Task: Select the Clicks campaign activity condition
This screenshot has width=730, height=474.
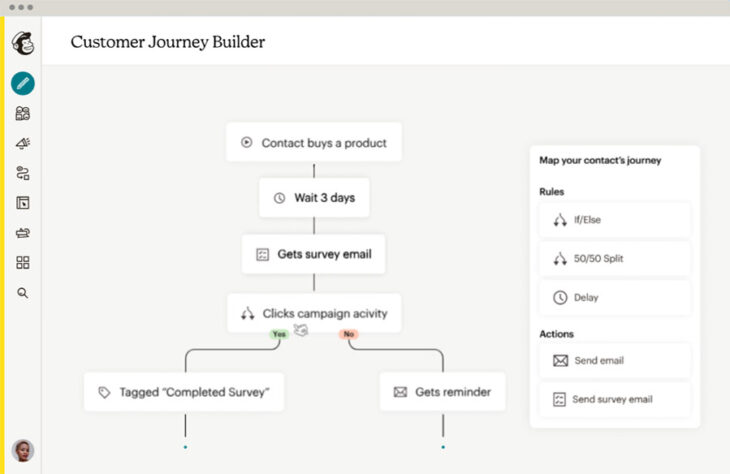Action: pos(313,313)
